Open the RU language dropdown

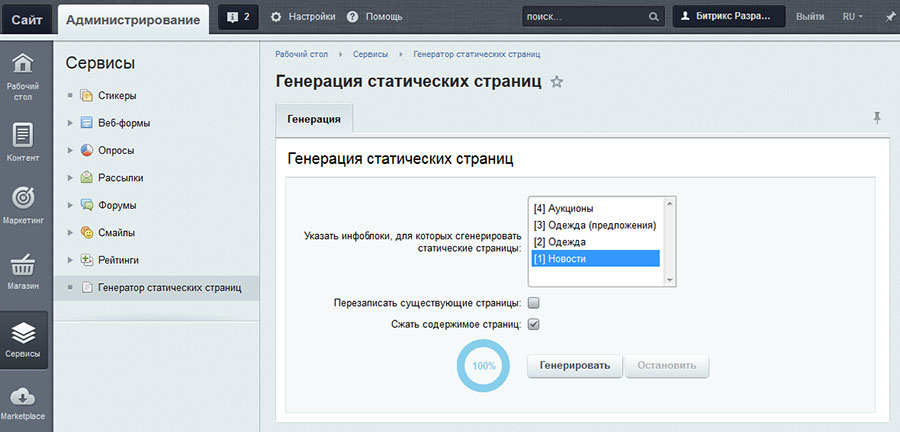pyautogui.click(x=853, y=17)
